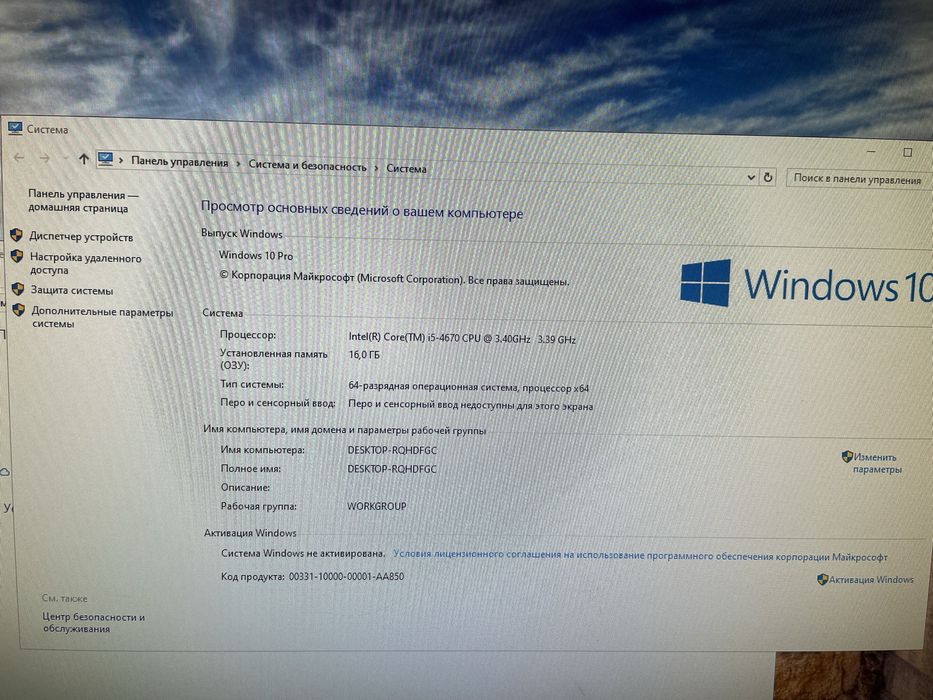Focus the Поиск в панели управления search field
This screenshot has height=700, width=933.
point(859,179)
